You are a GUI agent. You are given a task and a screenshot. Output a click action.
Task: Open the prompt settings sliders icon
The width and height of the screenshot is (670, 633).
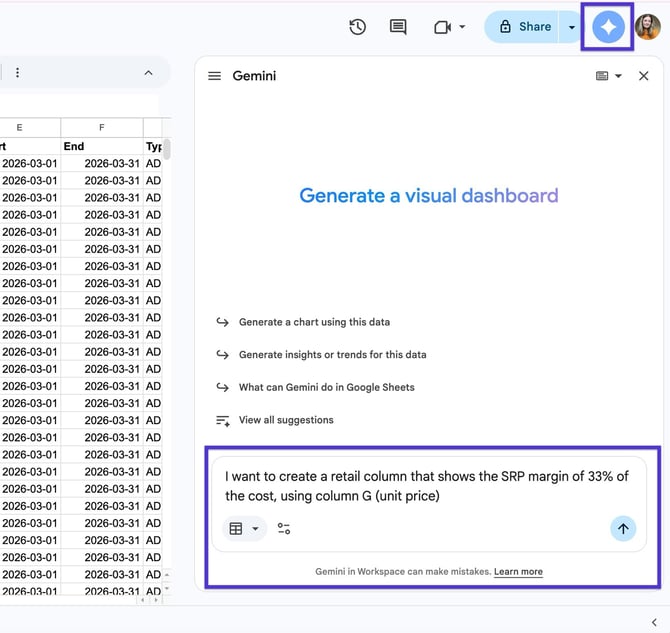coord(284,529)
